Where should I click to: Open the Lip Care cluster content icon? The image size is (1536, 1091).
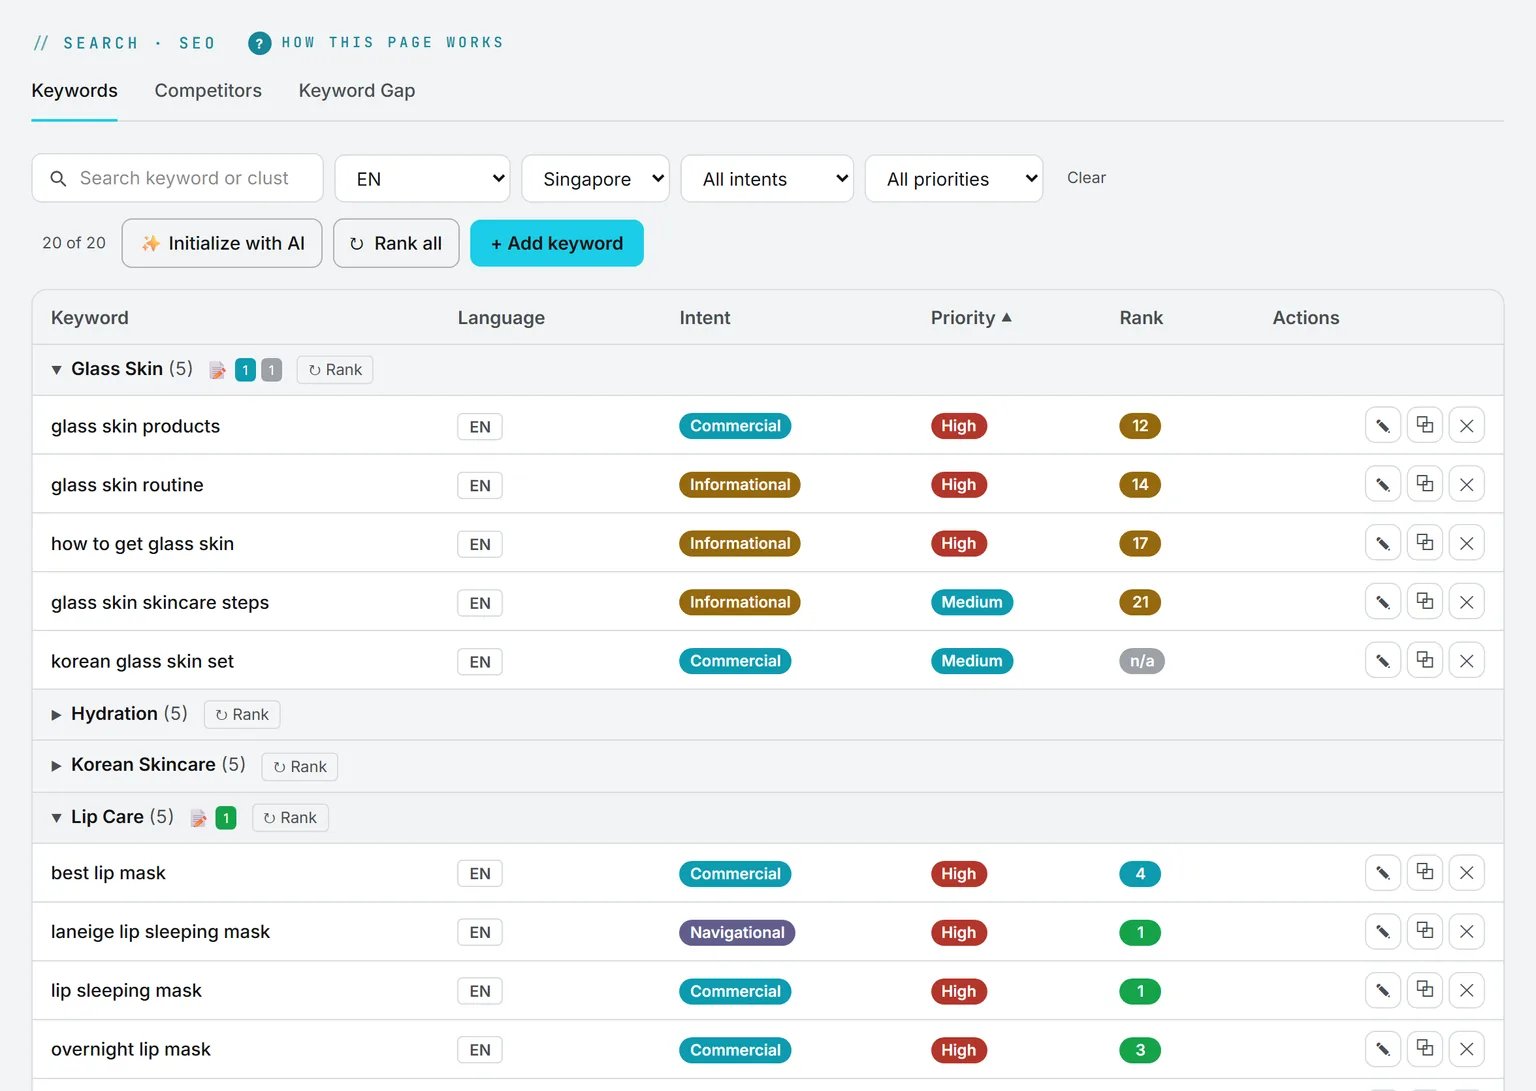coord(198,818)
